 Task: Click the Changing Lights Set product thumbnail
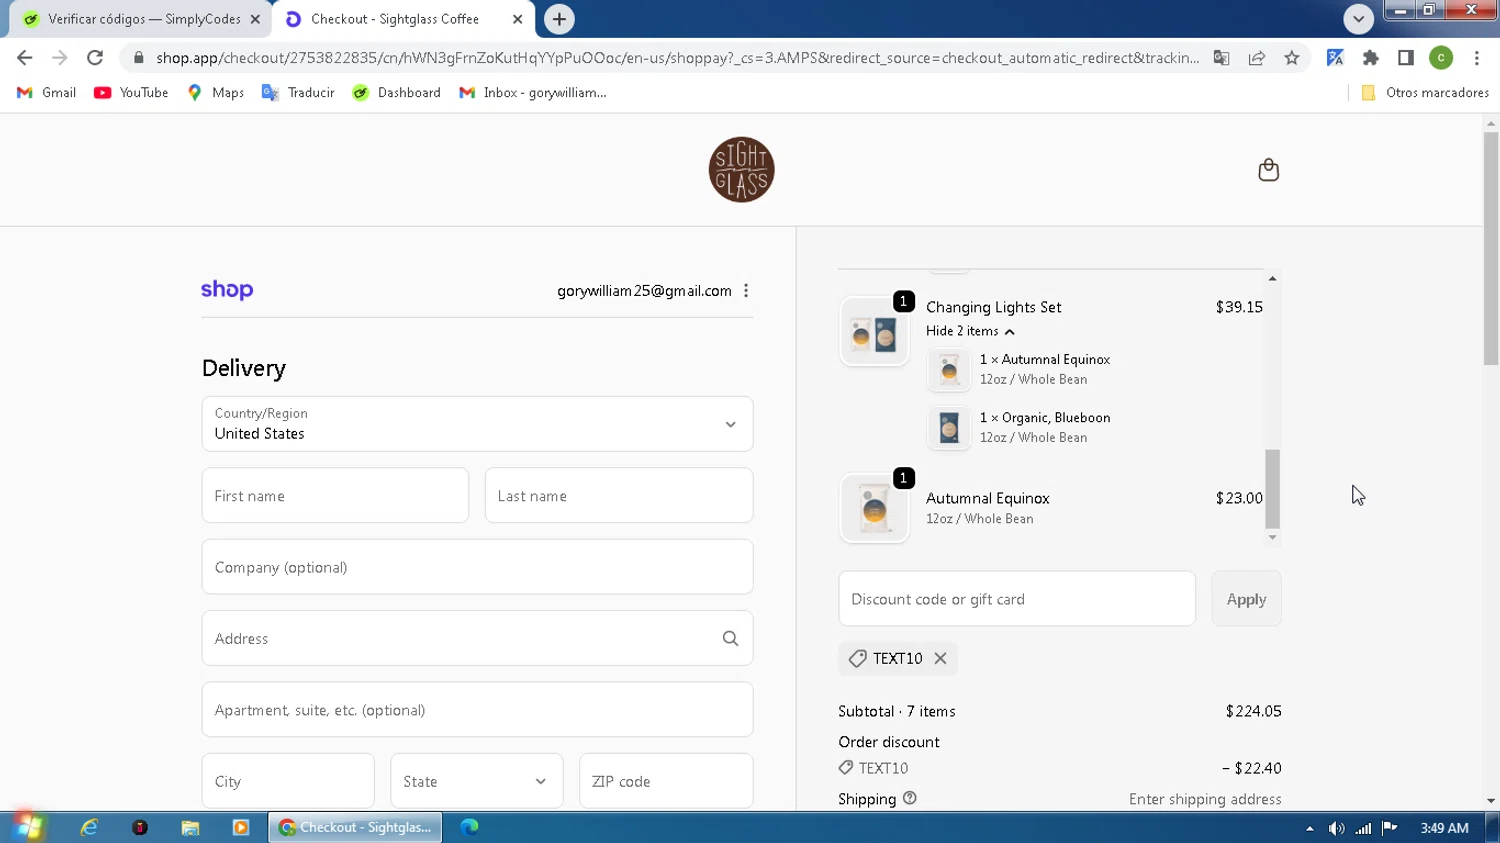[x=874, y=333]
